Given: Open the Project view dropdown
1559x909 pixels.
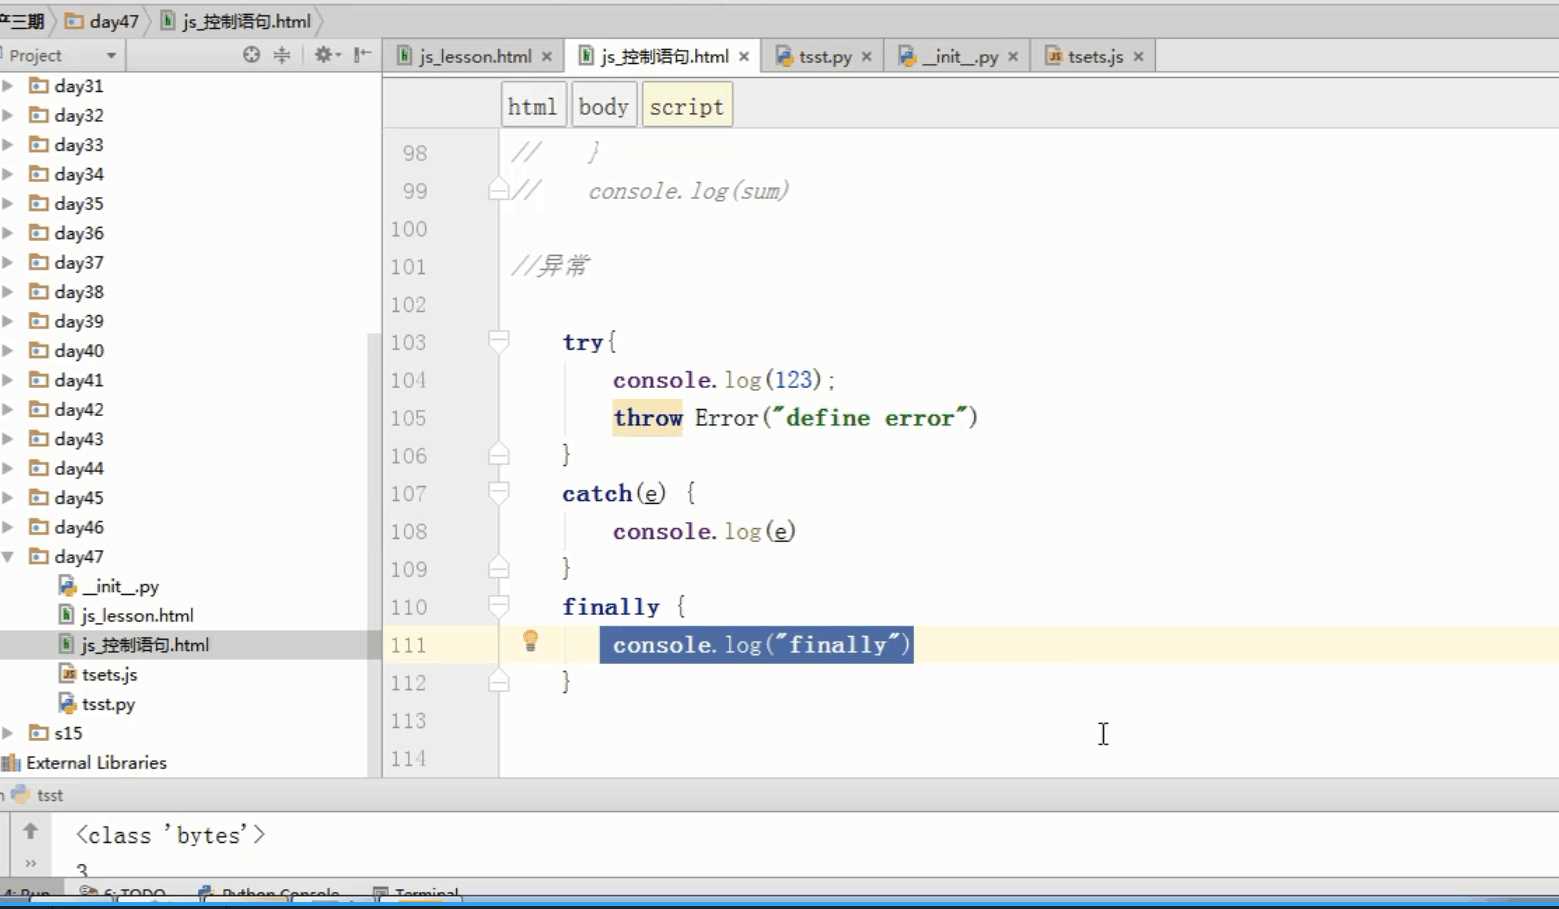Looking at the screenshot, I should click(111, 56).
